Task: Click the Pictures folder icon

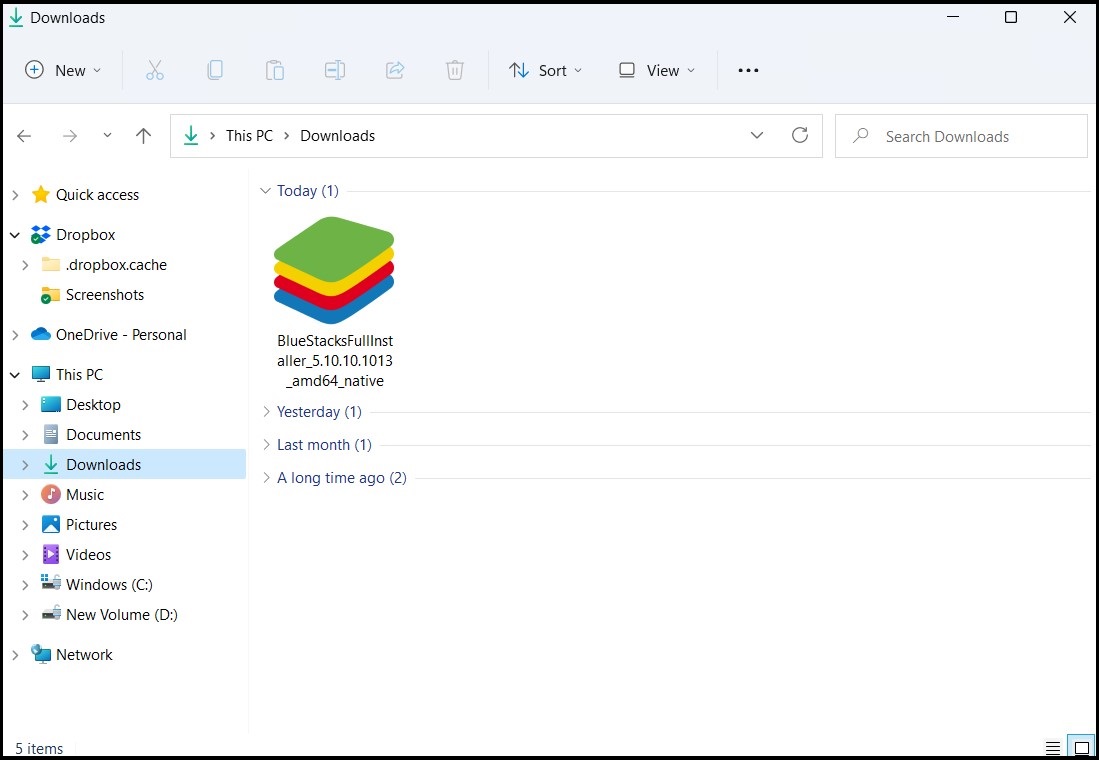Action: [x=50, y=524]
